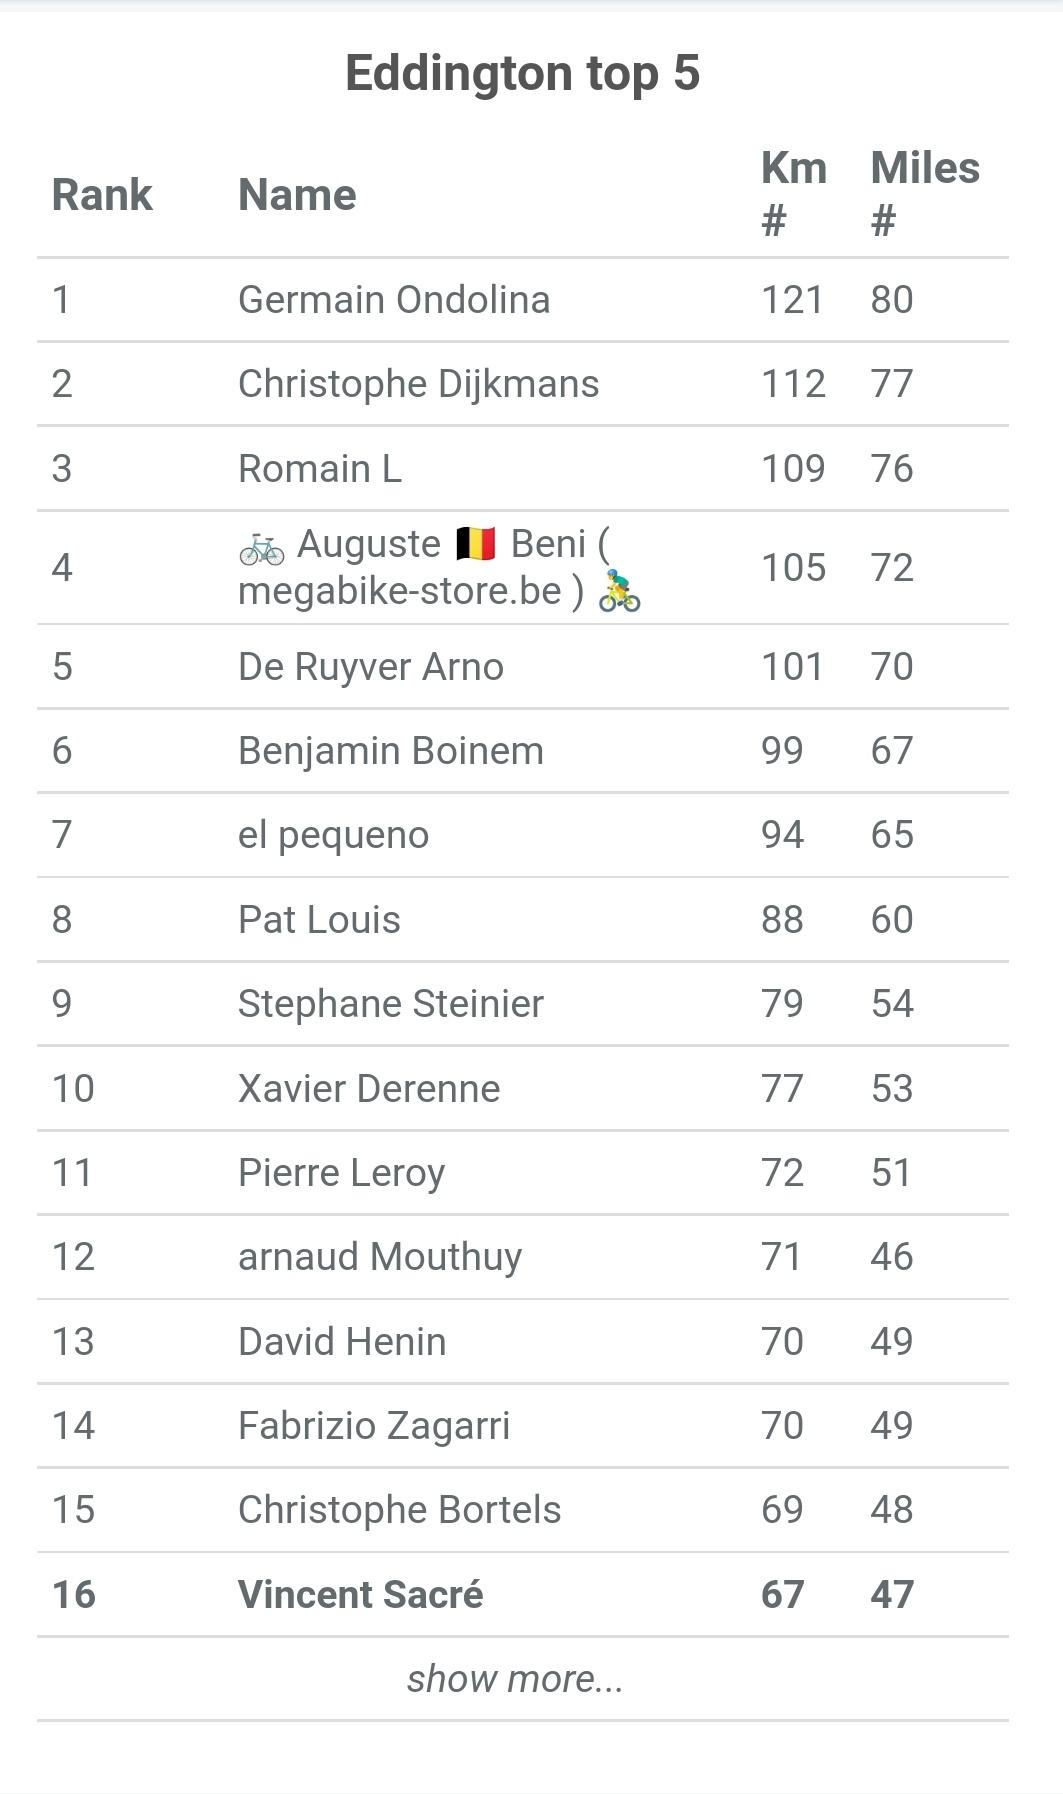Image resolution: width=1063 pixels, height=1794 pixels.
Task: Click the Belgian flag emoji
Action: coord(475,545)
